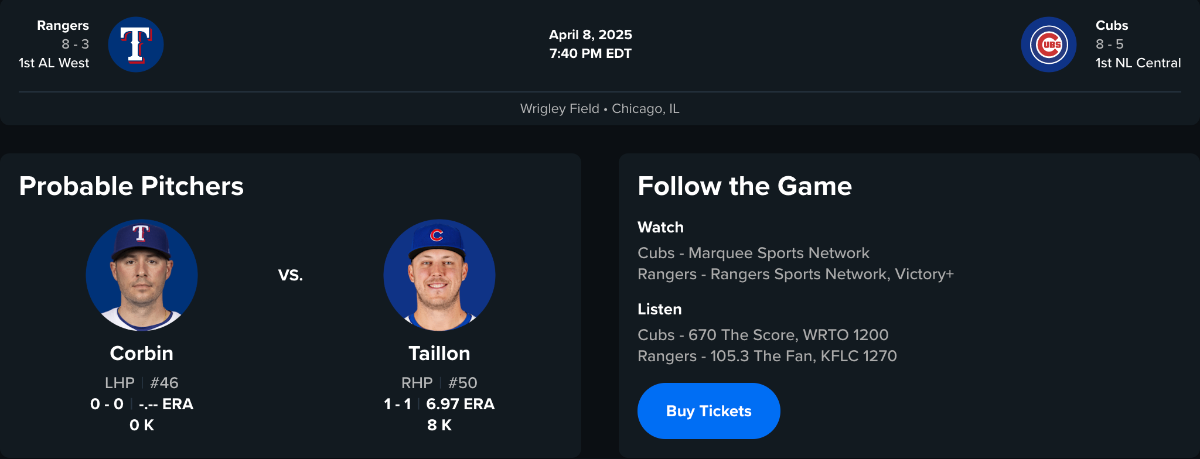Viewport: 1200px width, 459px height.
Task: Open Taillon's pitcher headshot photo
Action: pos(439,275)
